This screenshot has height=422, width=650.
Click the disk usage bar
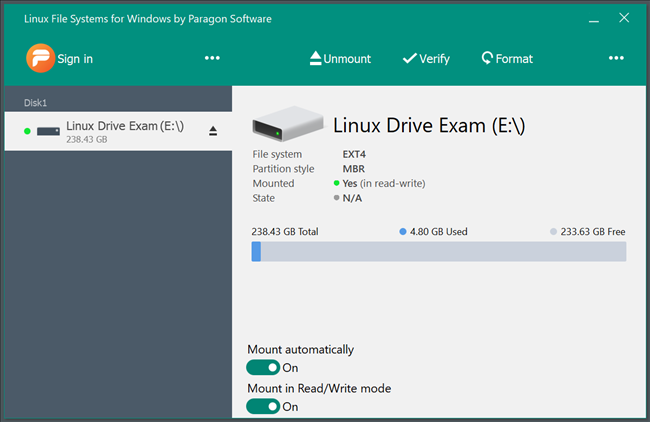click(438, 251)
